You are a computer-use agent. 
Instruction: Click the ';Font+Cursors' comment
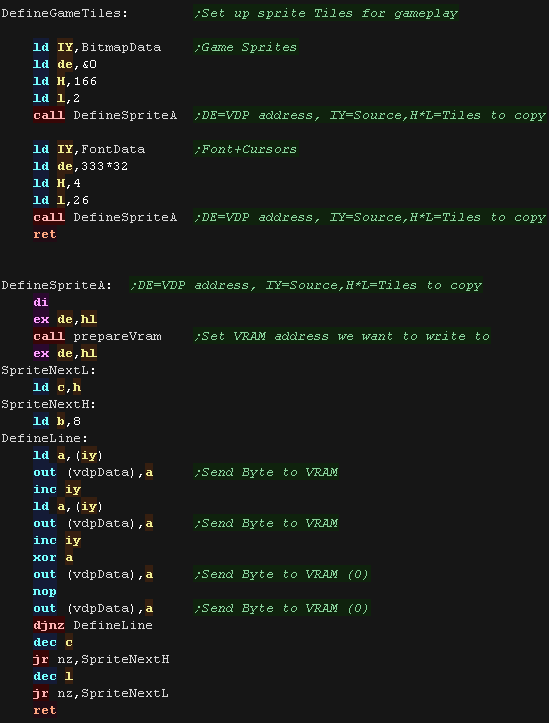246,149
